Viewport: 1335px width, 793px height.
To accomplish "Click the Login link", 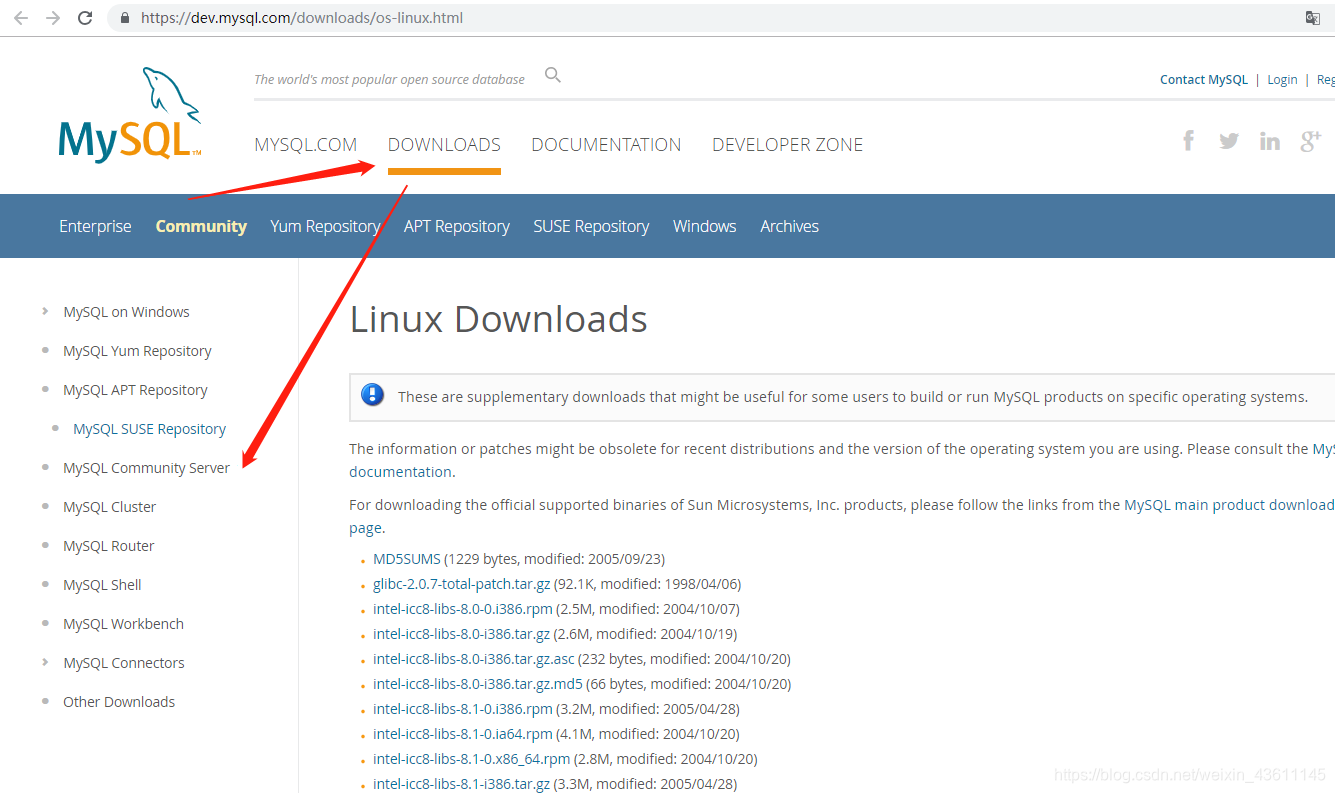I will (x=1282, y=80).
